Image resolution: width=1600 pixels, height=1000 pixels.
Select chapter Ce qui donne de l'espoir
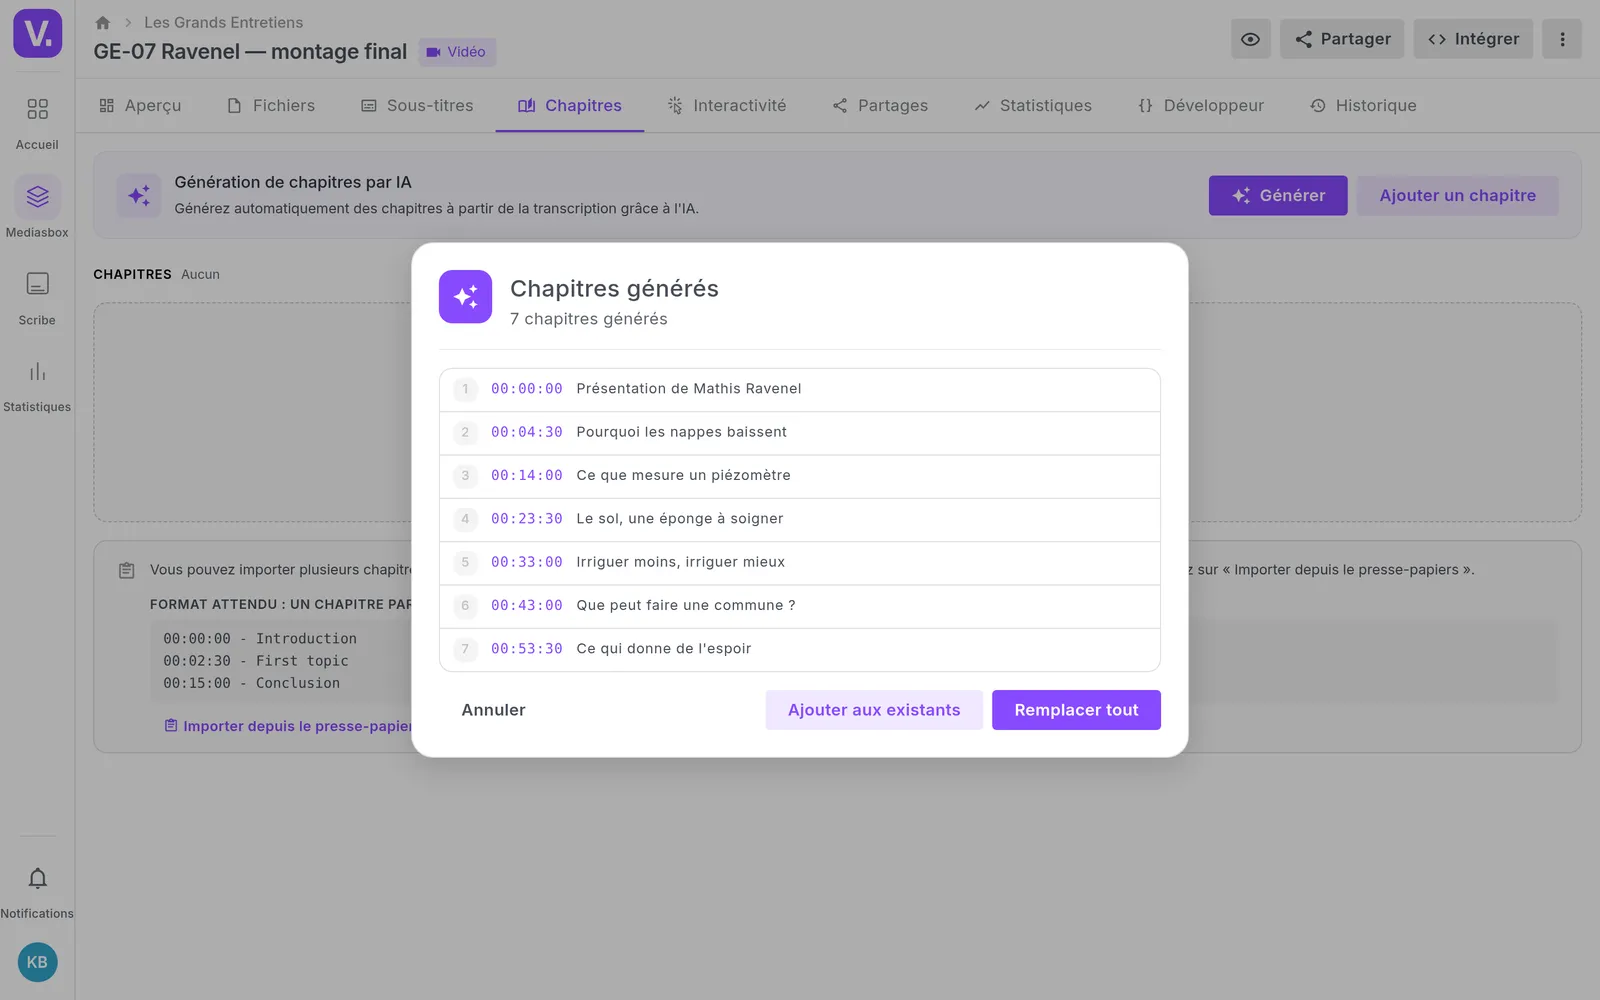800,649
